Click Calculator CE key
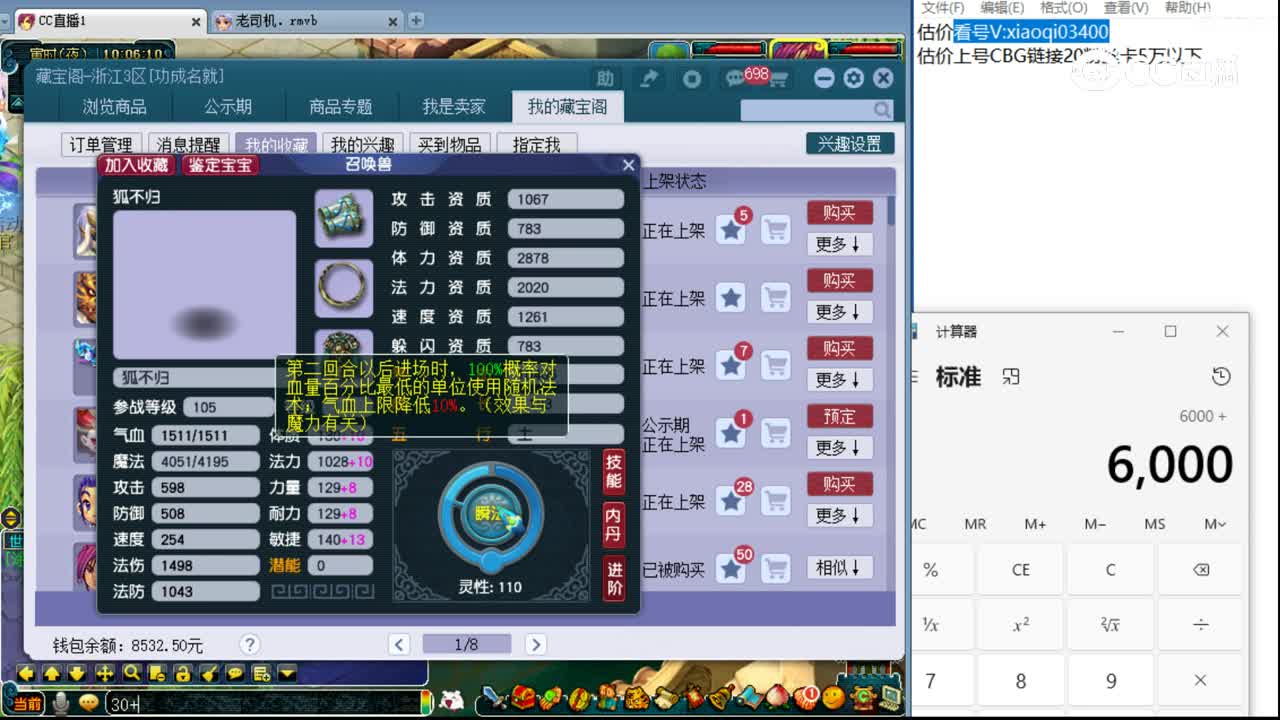Viewport: 1280px width, 720px height. click(1020, 570)
